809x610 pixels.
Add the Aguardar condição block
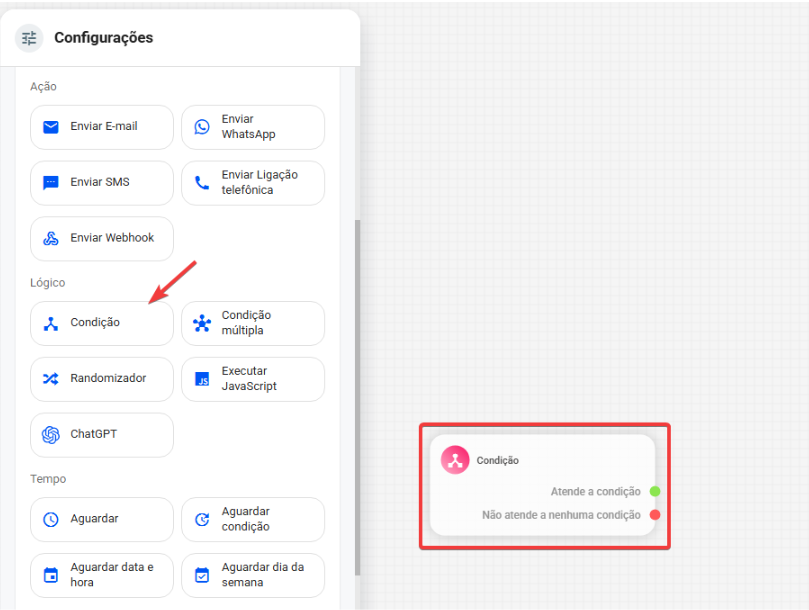[253, 519]
